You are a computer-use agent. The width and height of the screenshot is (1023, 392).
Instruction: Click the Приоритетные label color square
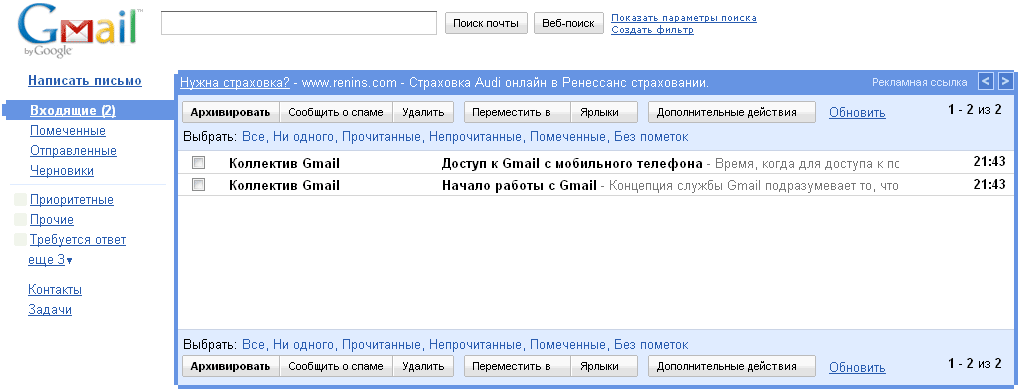click(x=20, y=200)
